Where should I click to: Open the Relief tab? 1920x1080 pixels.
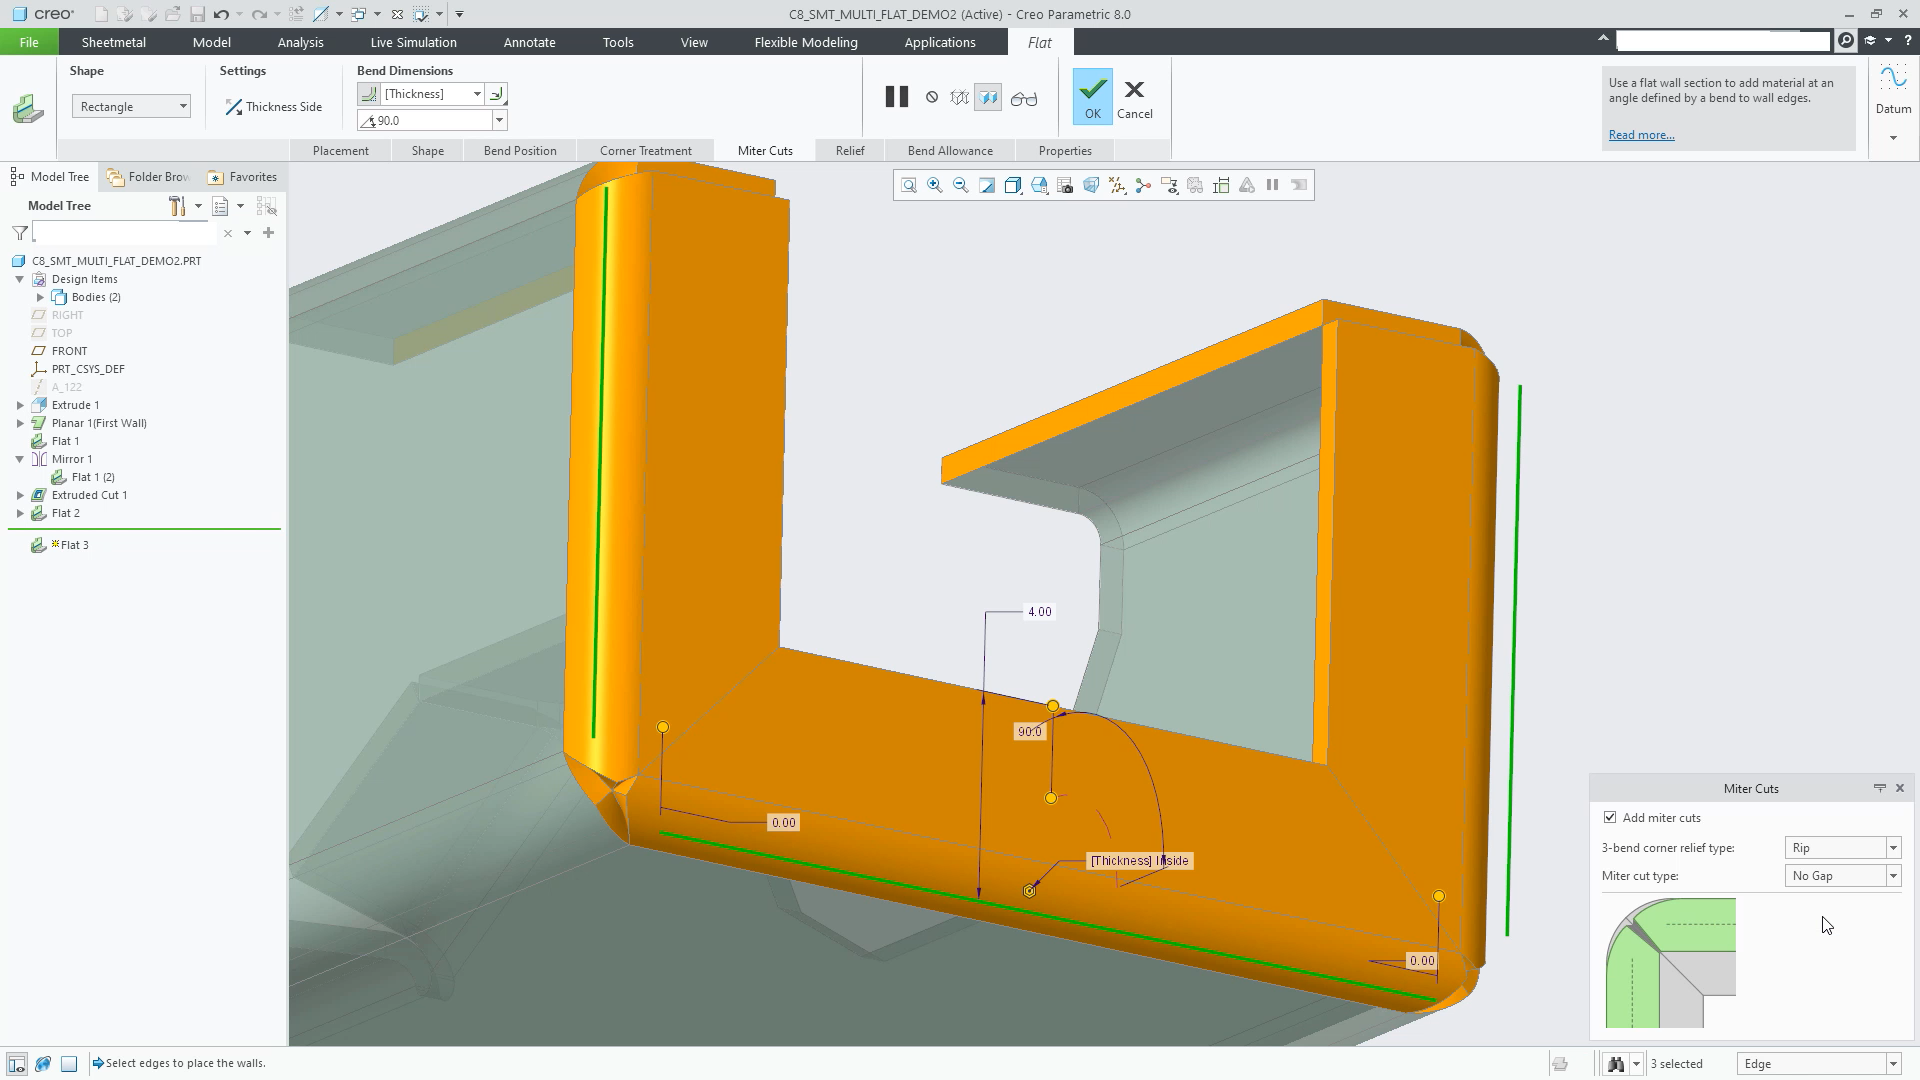click(x=850, y=151)
